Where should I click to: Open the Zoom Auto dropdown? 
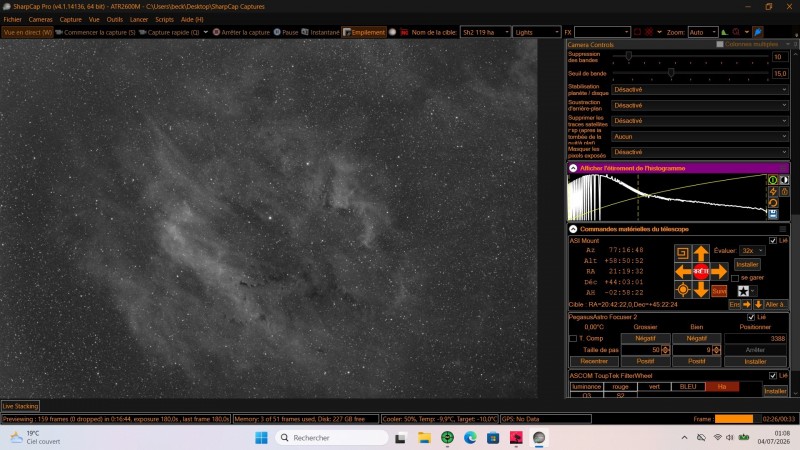(x=703, y=32)
